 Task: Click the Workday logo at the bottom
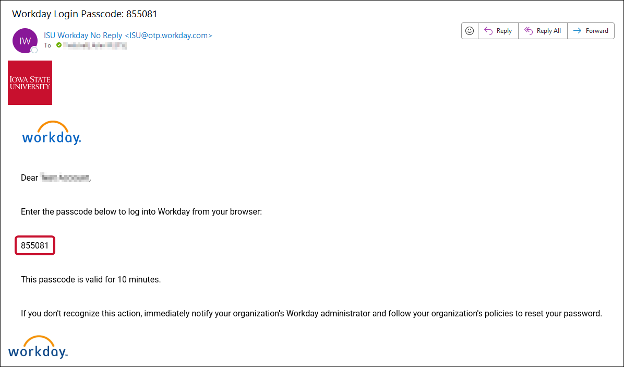tap(38, 347)
